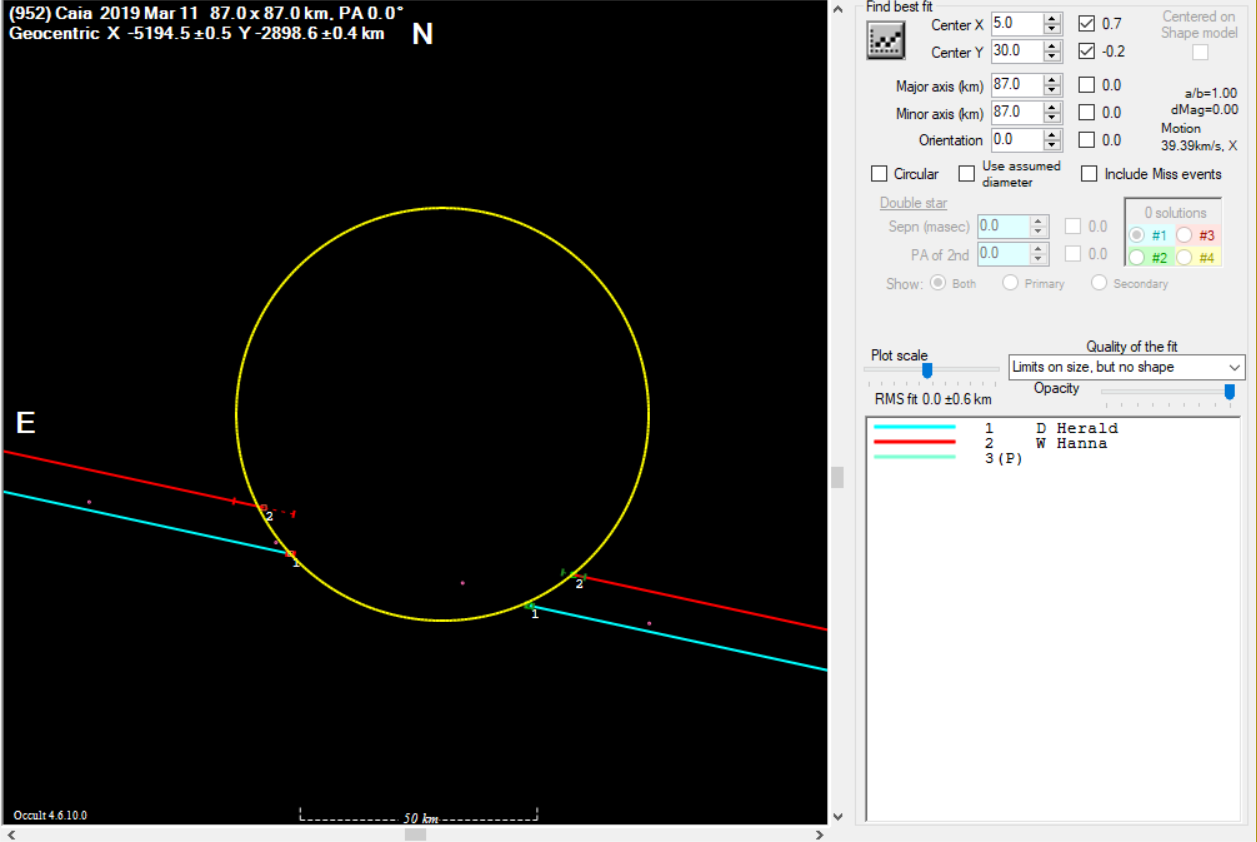
Task: Focus the Orientation value field
Action: pyautogui.click(x=1017, y=140)
